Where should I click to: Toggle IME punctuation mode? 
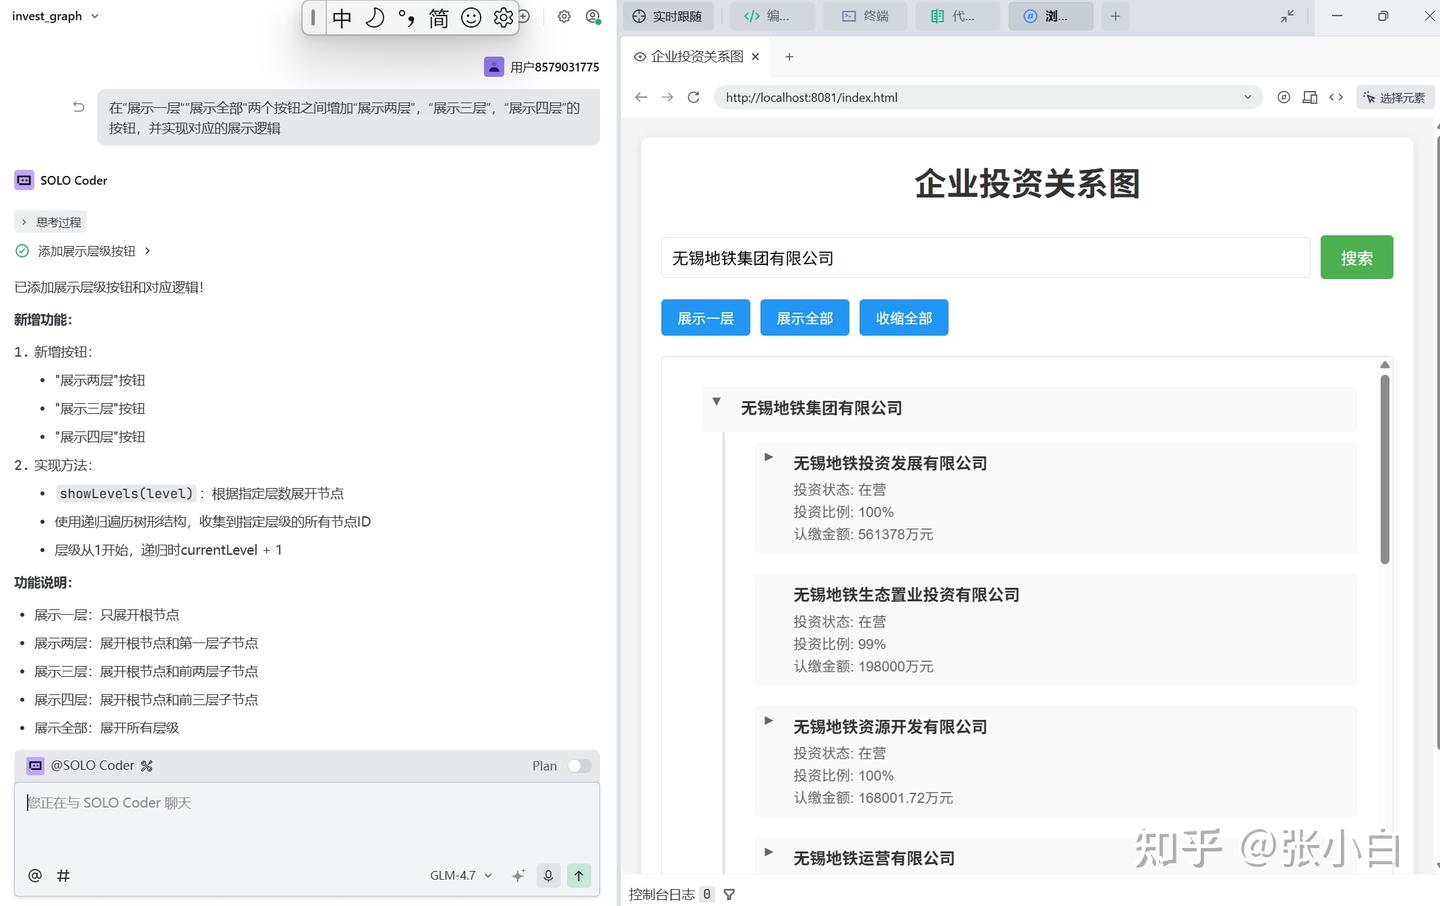pyautogui.click(x=406, y=17)
